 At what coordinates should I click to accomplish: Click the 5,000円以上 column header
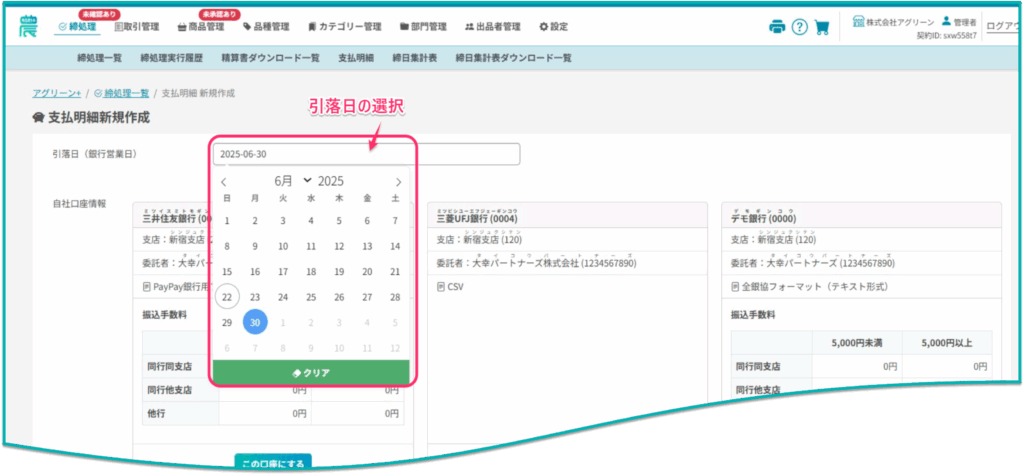point(946,342)
